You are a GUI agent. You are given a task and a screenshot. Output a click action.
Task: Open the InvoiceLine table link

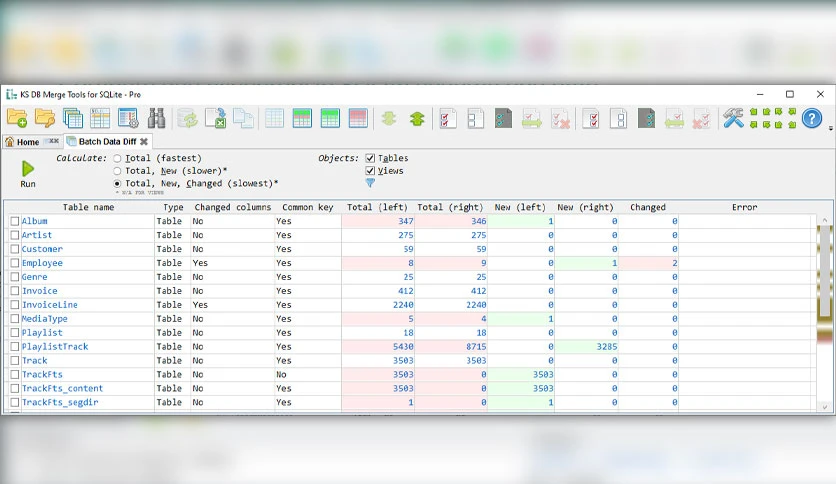coord(50,304)
